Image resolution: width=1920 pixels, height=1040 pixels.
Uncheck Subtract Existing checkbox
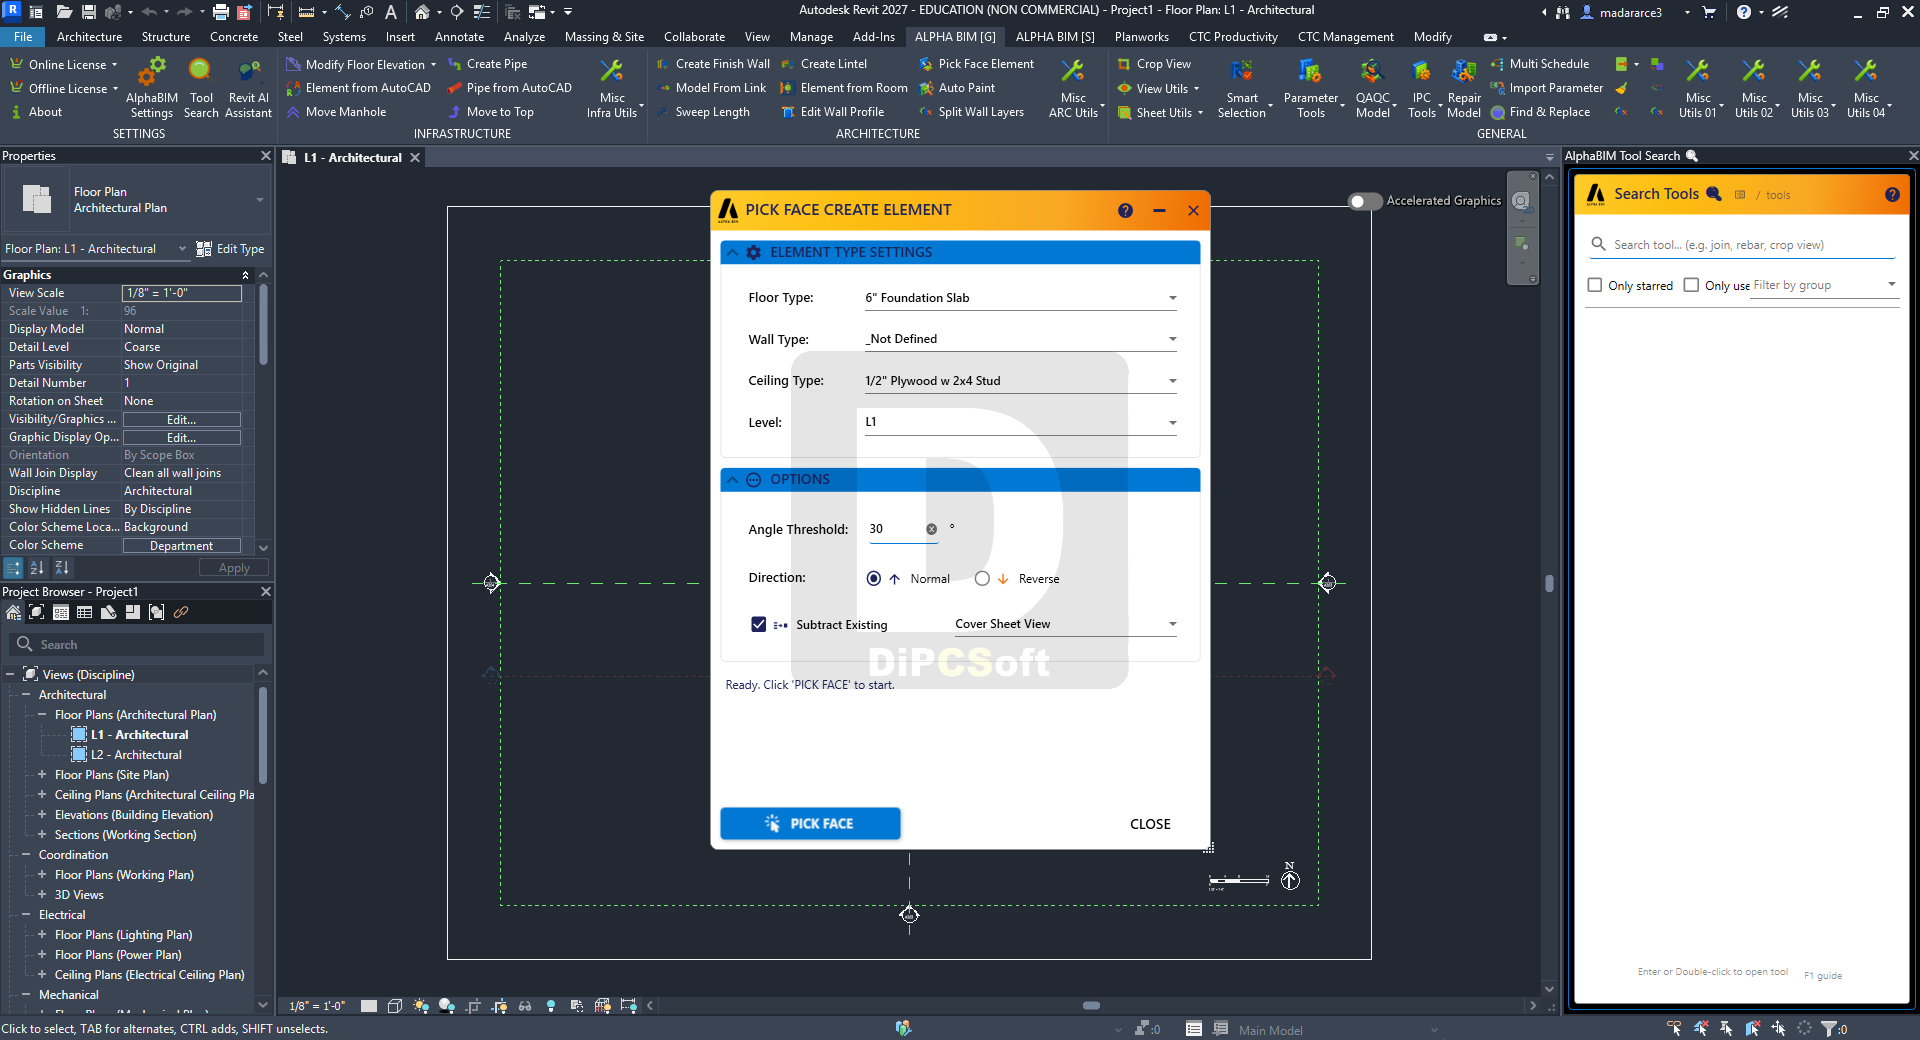point(759,624)
